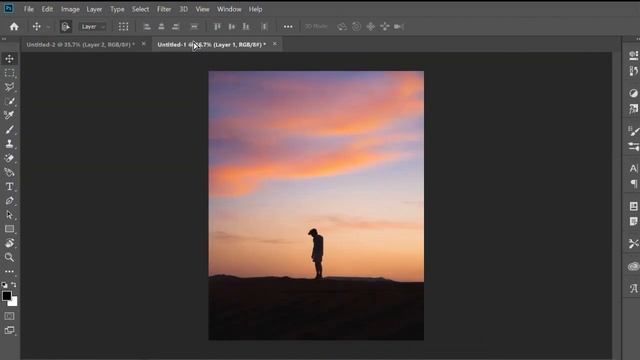
Task: Pick the white background color swatch
Action: pos(14,302)
